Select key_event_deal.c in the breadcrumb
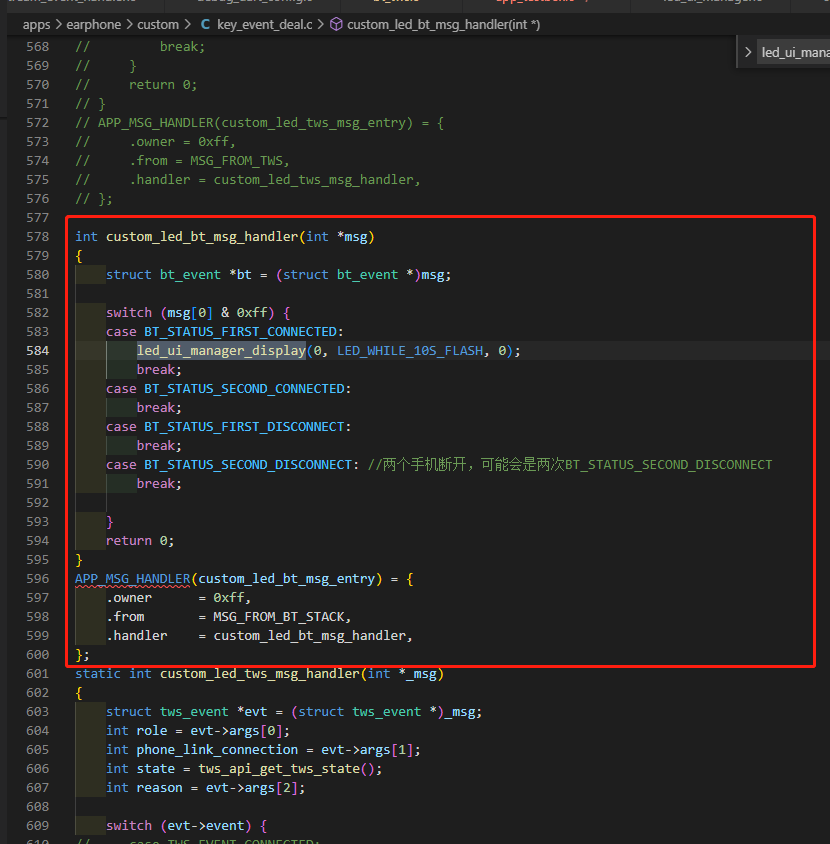The width and height of the screenshot is (830, 844). [x=265, y=25]
